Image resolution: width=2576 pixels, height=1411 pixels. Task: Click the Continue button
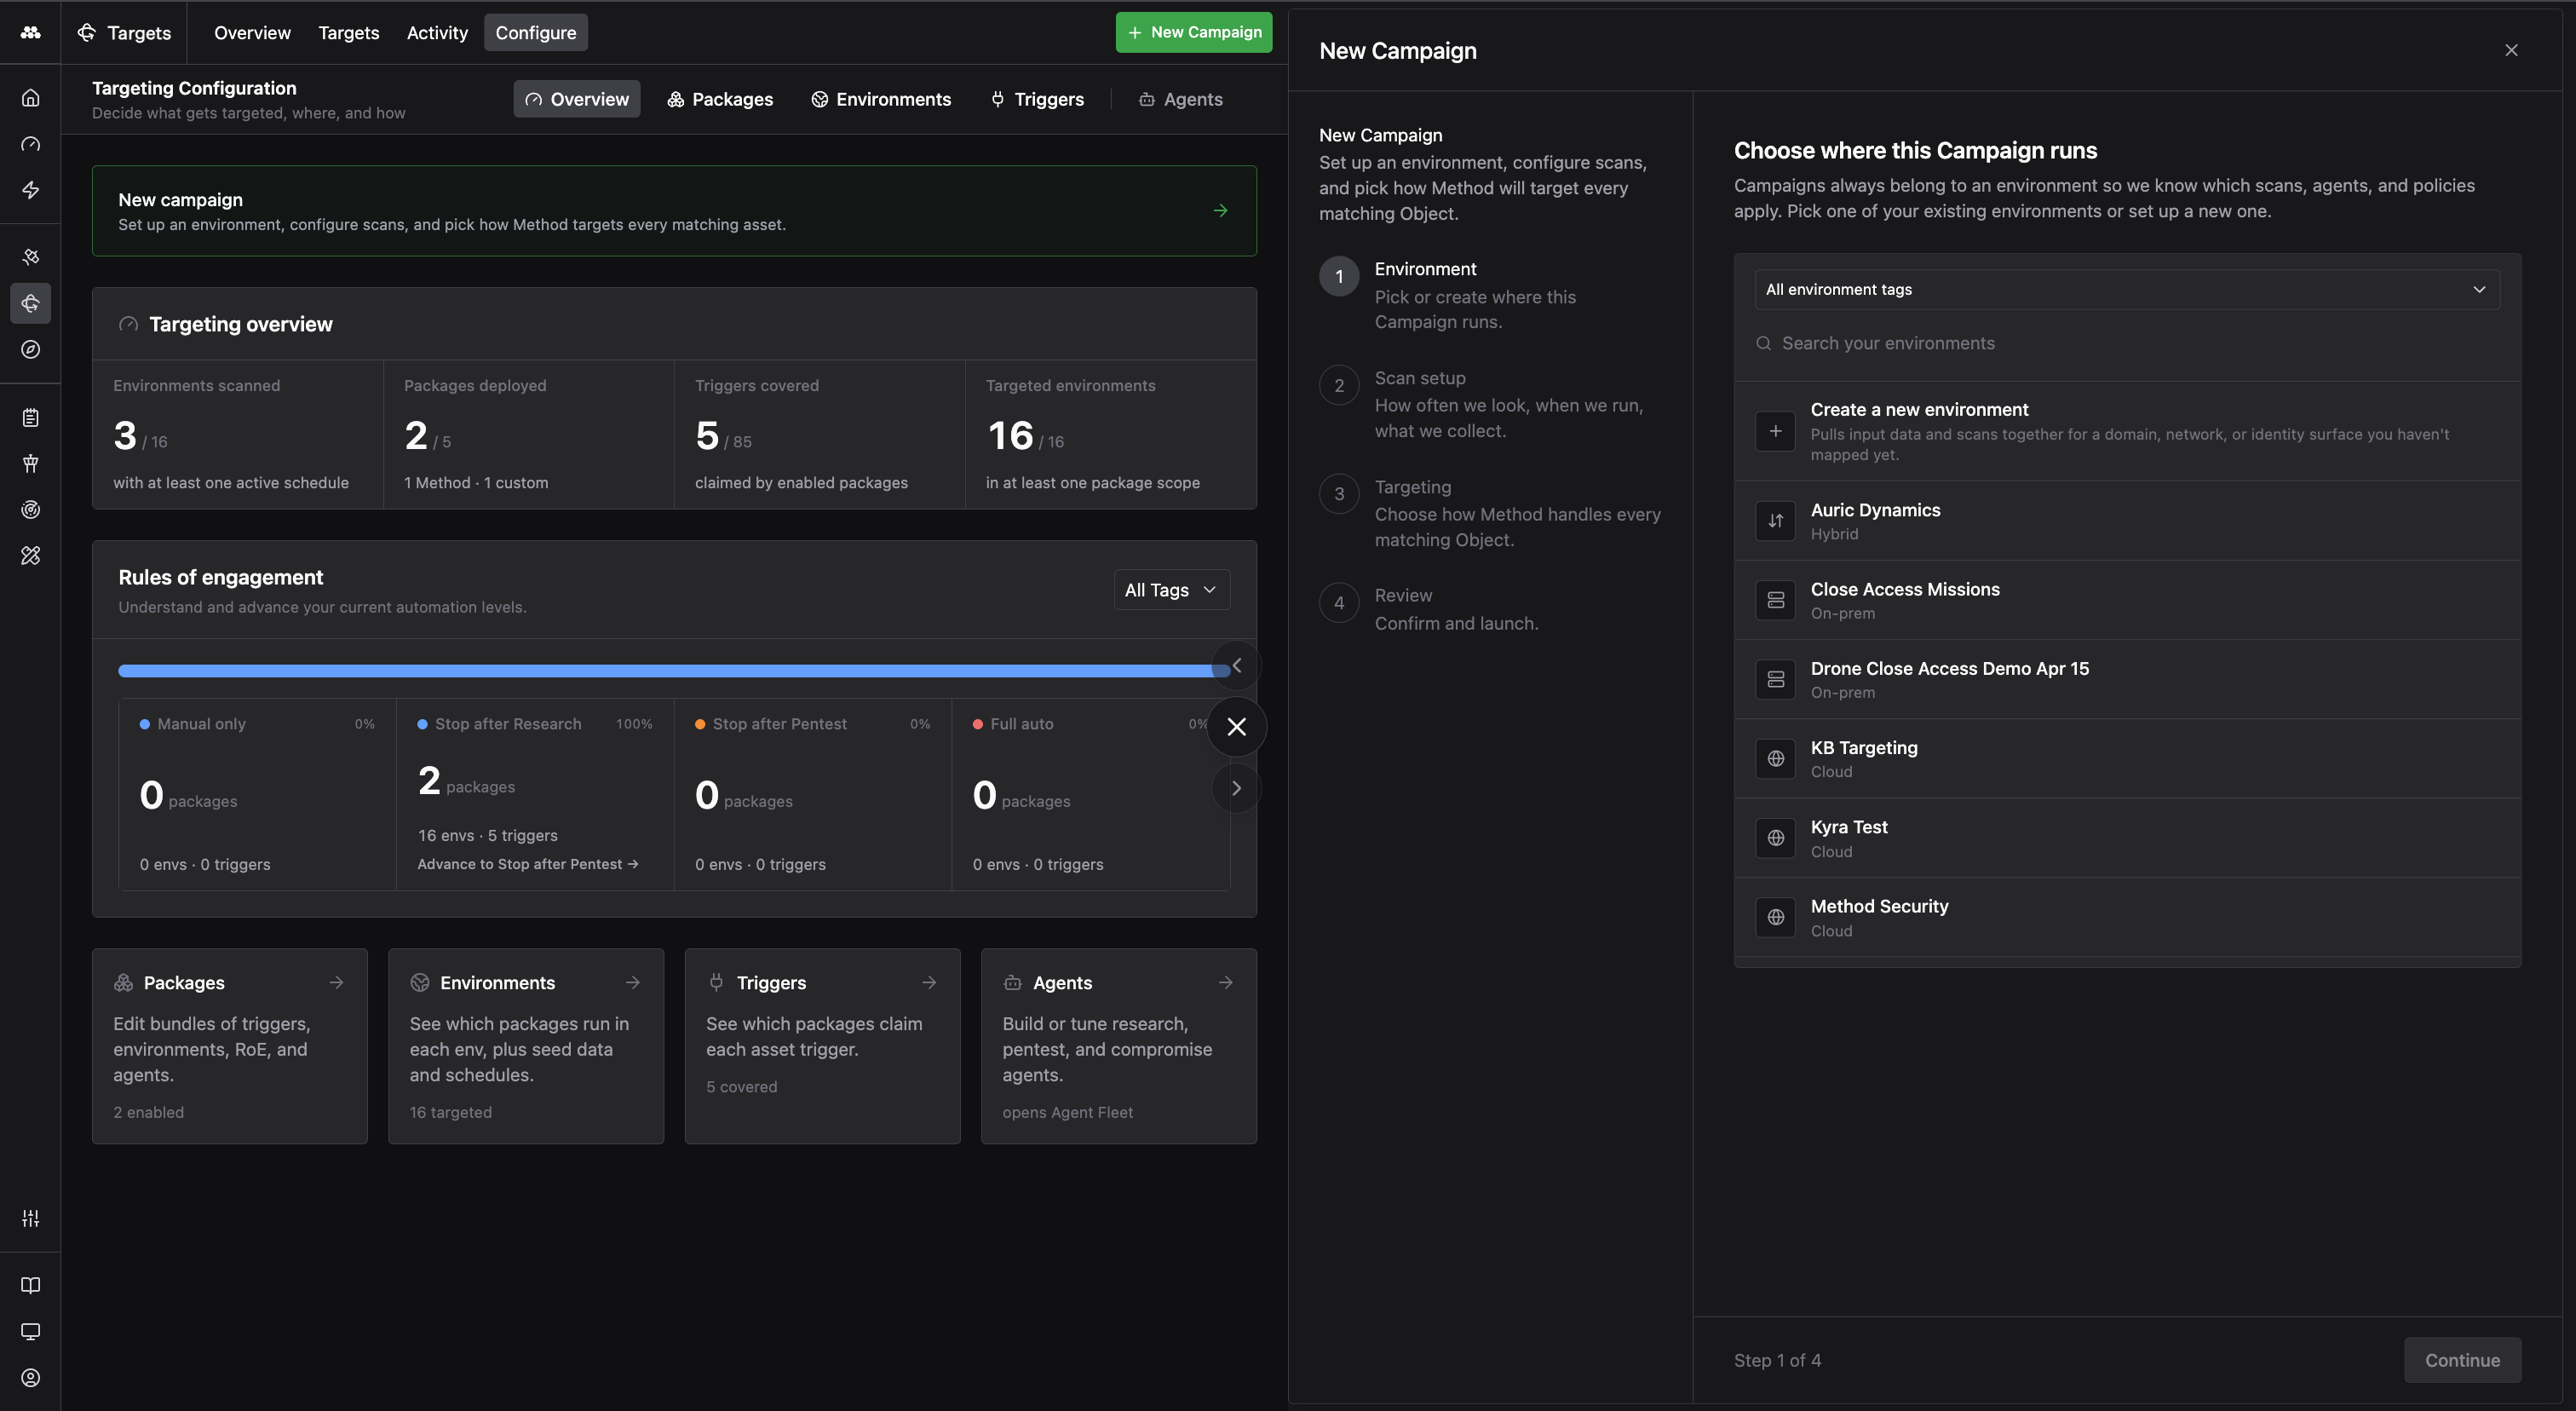click(2462, 1360)
